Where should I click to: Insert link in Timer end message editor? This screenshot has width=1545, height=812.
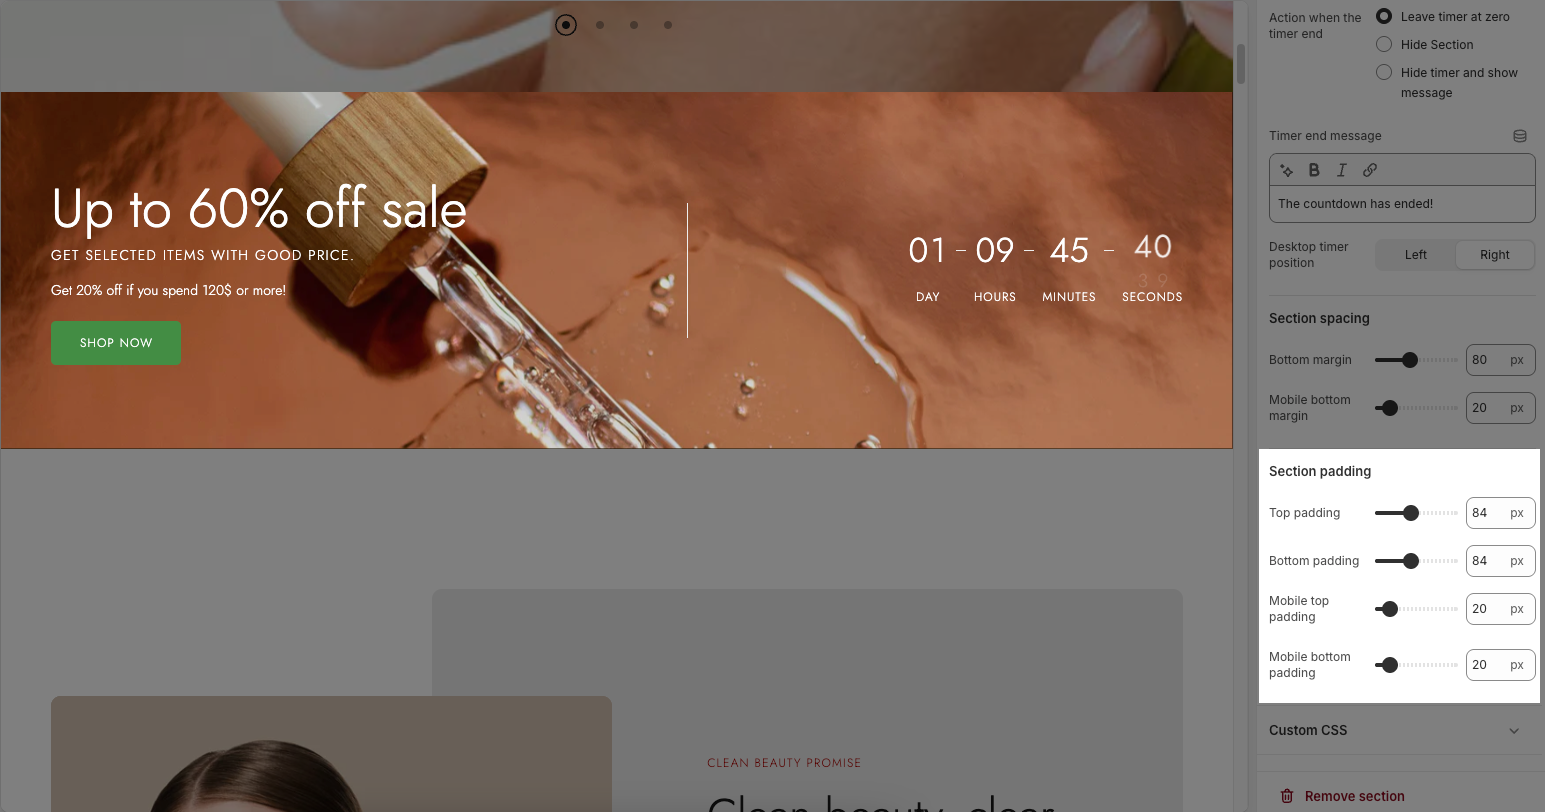pyautogui.click(x=1370, y=170)
